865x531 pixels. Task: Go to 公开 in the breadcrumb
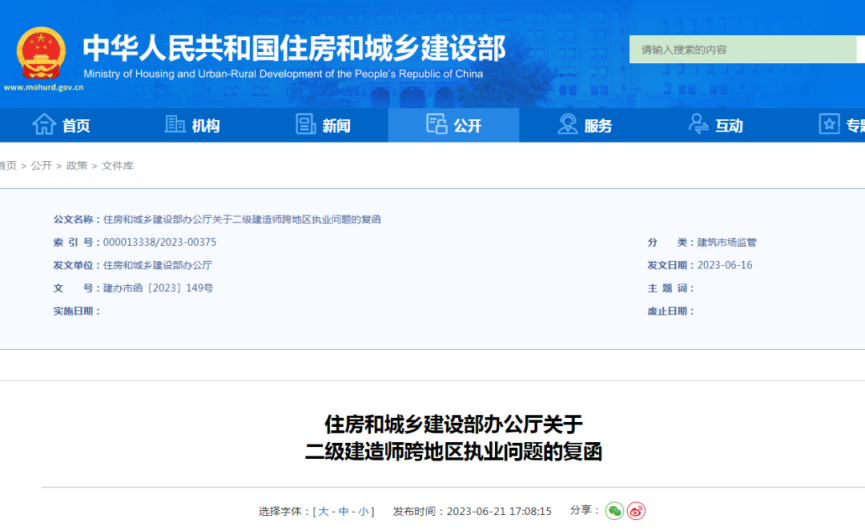pos(41,165)
